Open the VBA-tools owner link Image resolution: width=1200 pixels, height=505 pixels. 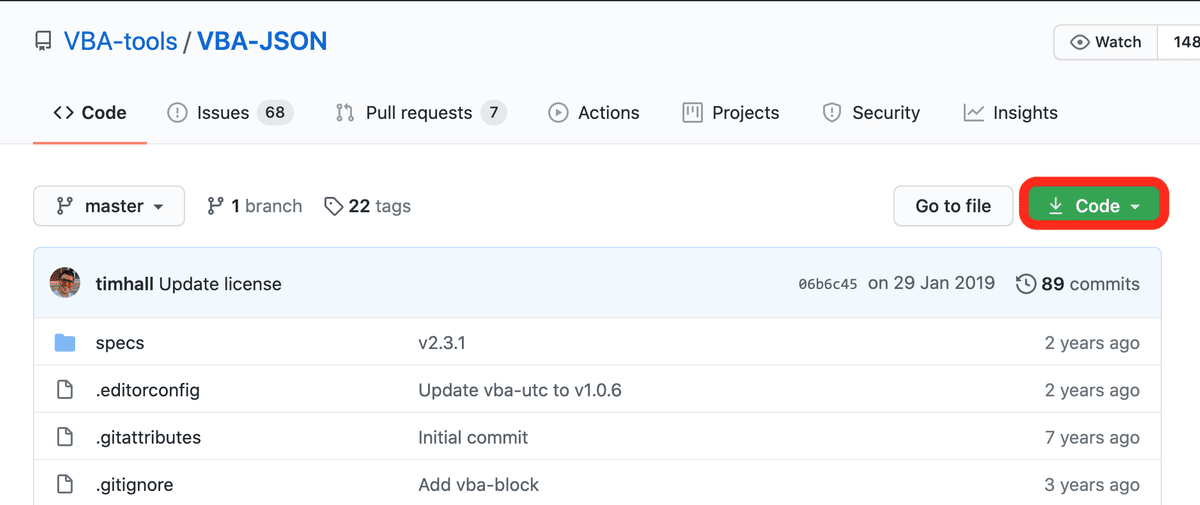[x=120, y=42]
